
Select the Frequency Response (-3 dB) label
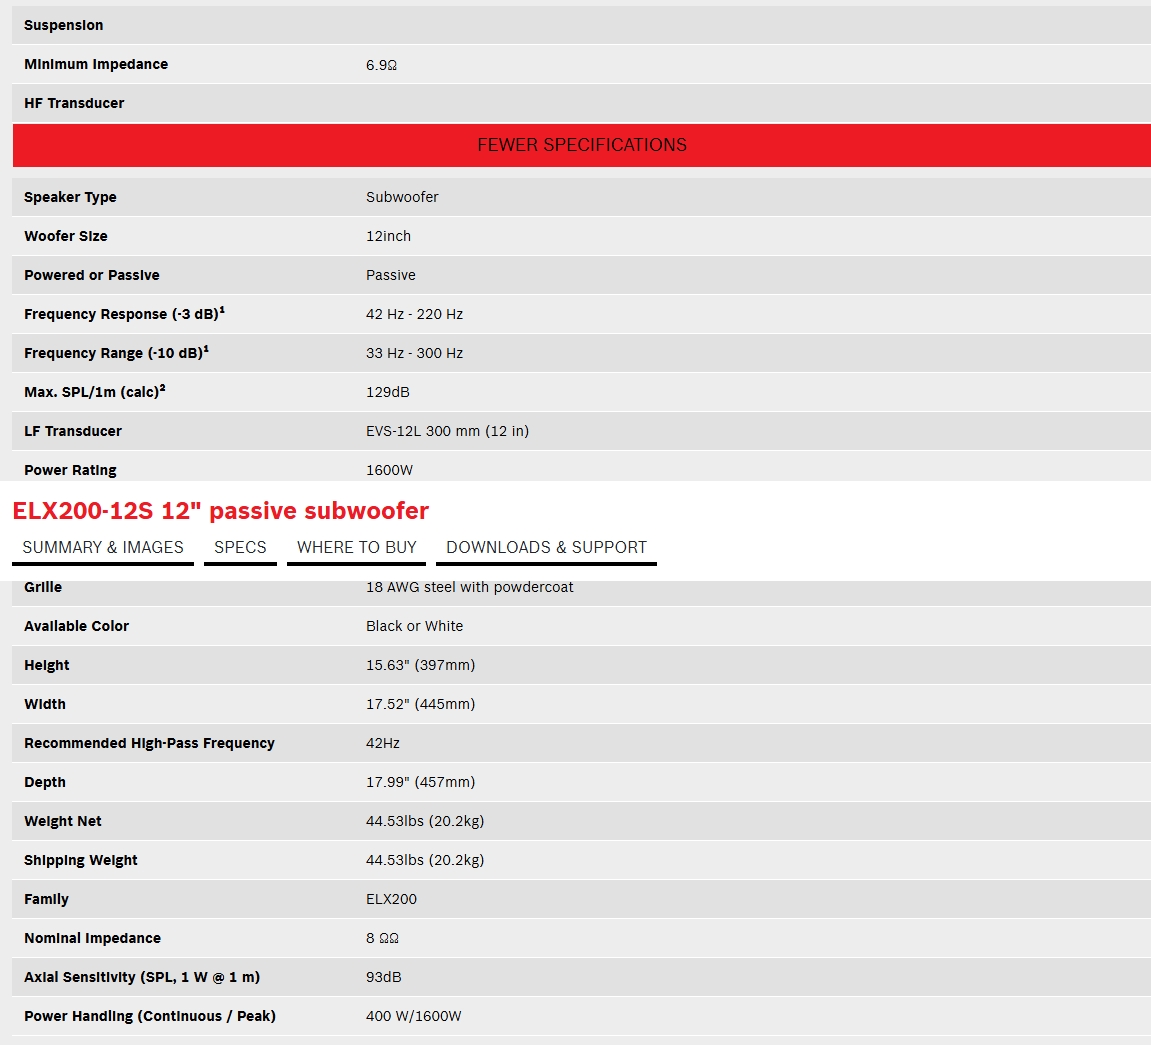(125, 313)
